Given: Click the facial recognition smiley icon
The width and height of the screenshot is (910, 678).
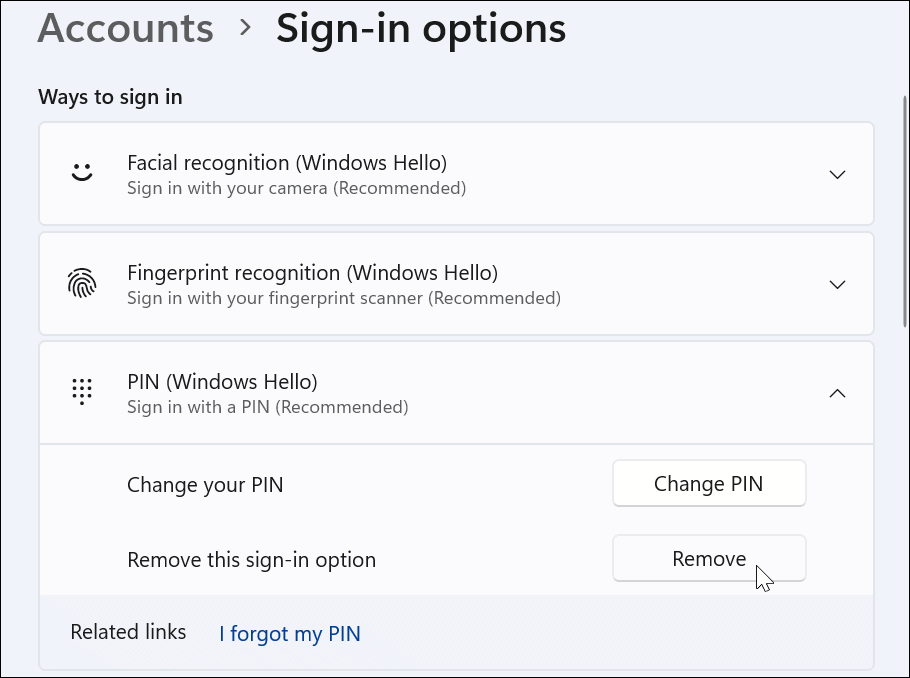Looking at the screenshot, I should click(83, 172).
